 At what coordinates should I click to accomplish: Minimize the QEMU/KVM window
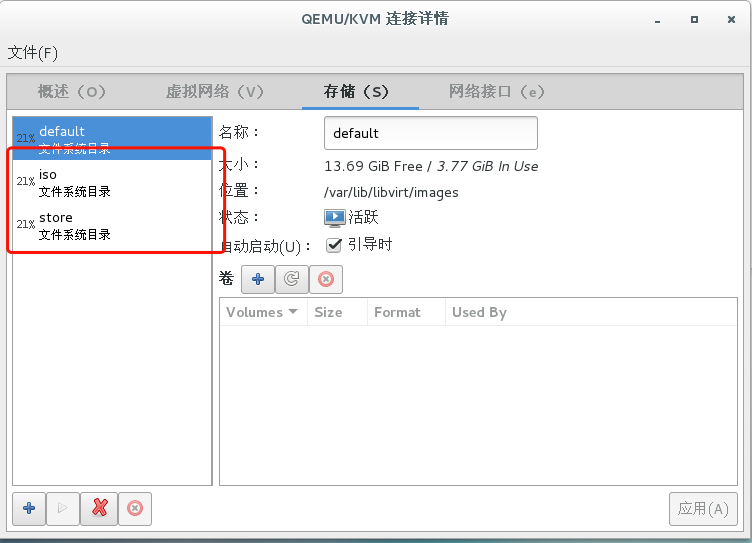coord(658,20)
